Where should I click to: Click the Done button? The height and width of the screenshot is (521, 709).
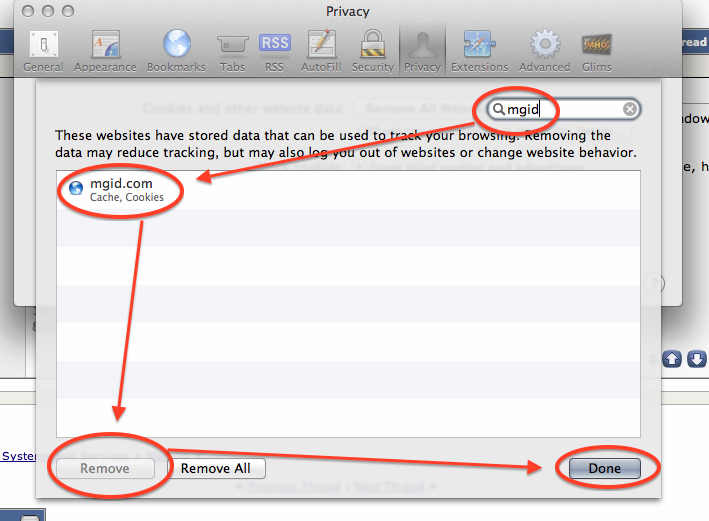pyautogui.click(x=605, y=469)
